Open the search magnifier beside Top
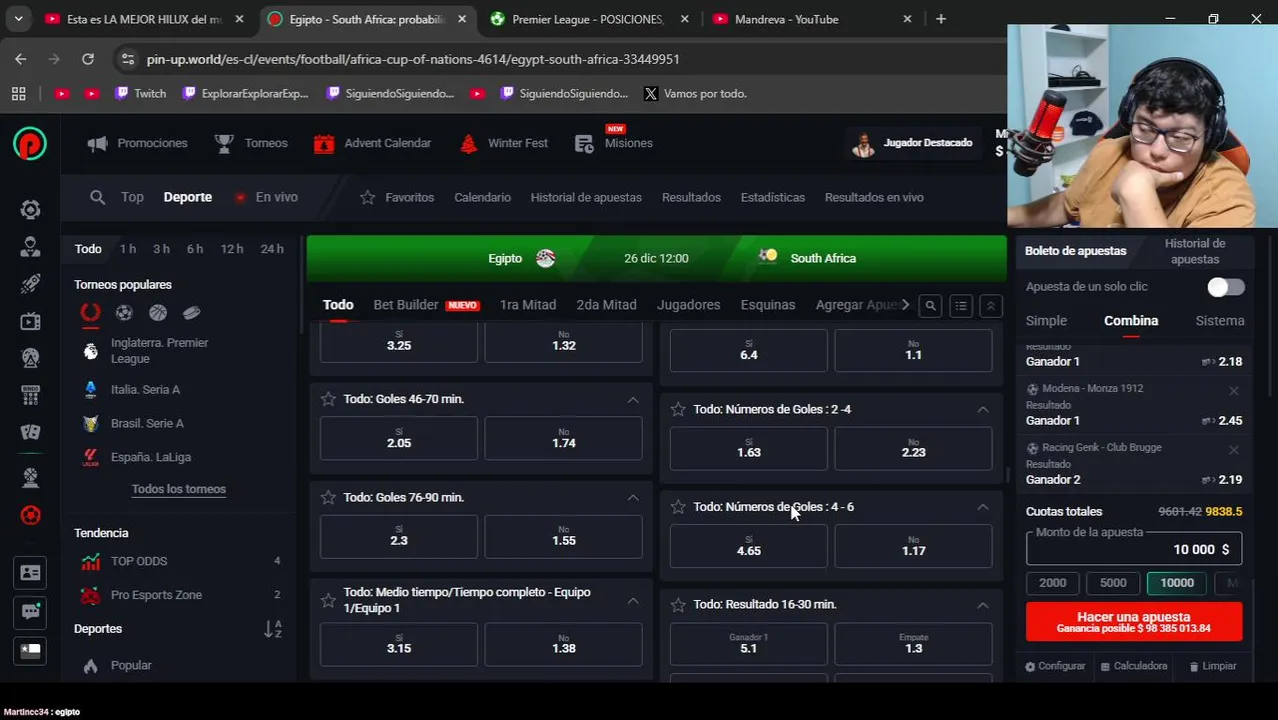 [x=97, y=197]
